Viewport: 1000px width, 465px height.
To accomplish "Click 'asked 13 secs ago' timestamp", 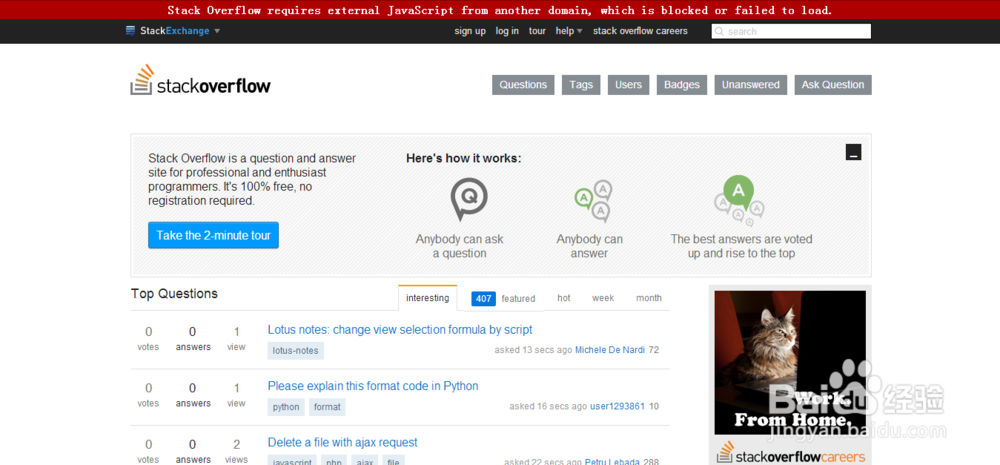I will click(x=533, y=350).
